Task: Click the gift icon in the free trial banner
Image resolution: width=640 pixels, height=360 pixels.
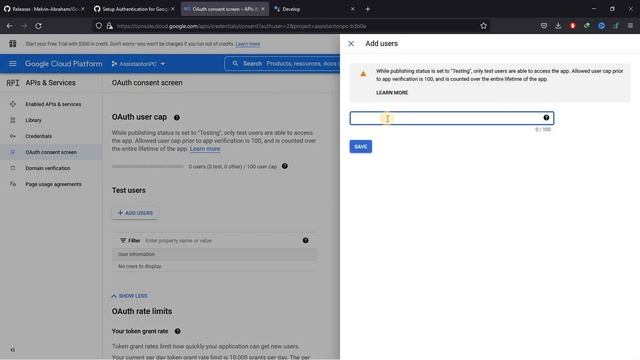Action: coord(13,43)
